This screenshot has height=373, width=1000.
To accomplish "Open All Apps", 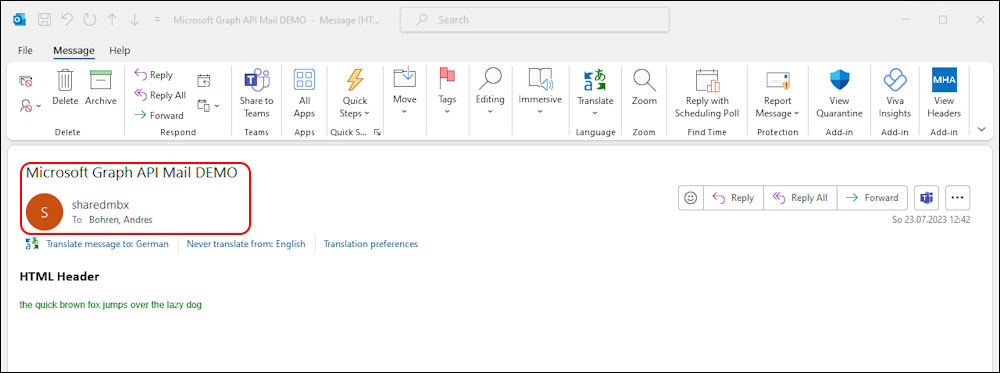I will click(x=304, y=94).
